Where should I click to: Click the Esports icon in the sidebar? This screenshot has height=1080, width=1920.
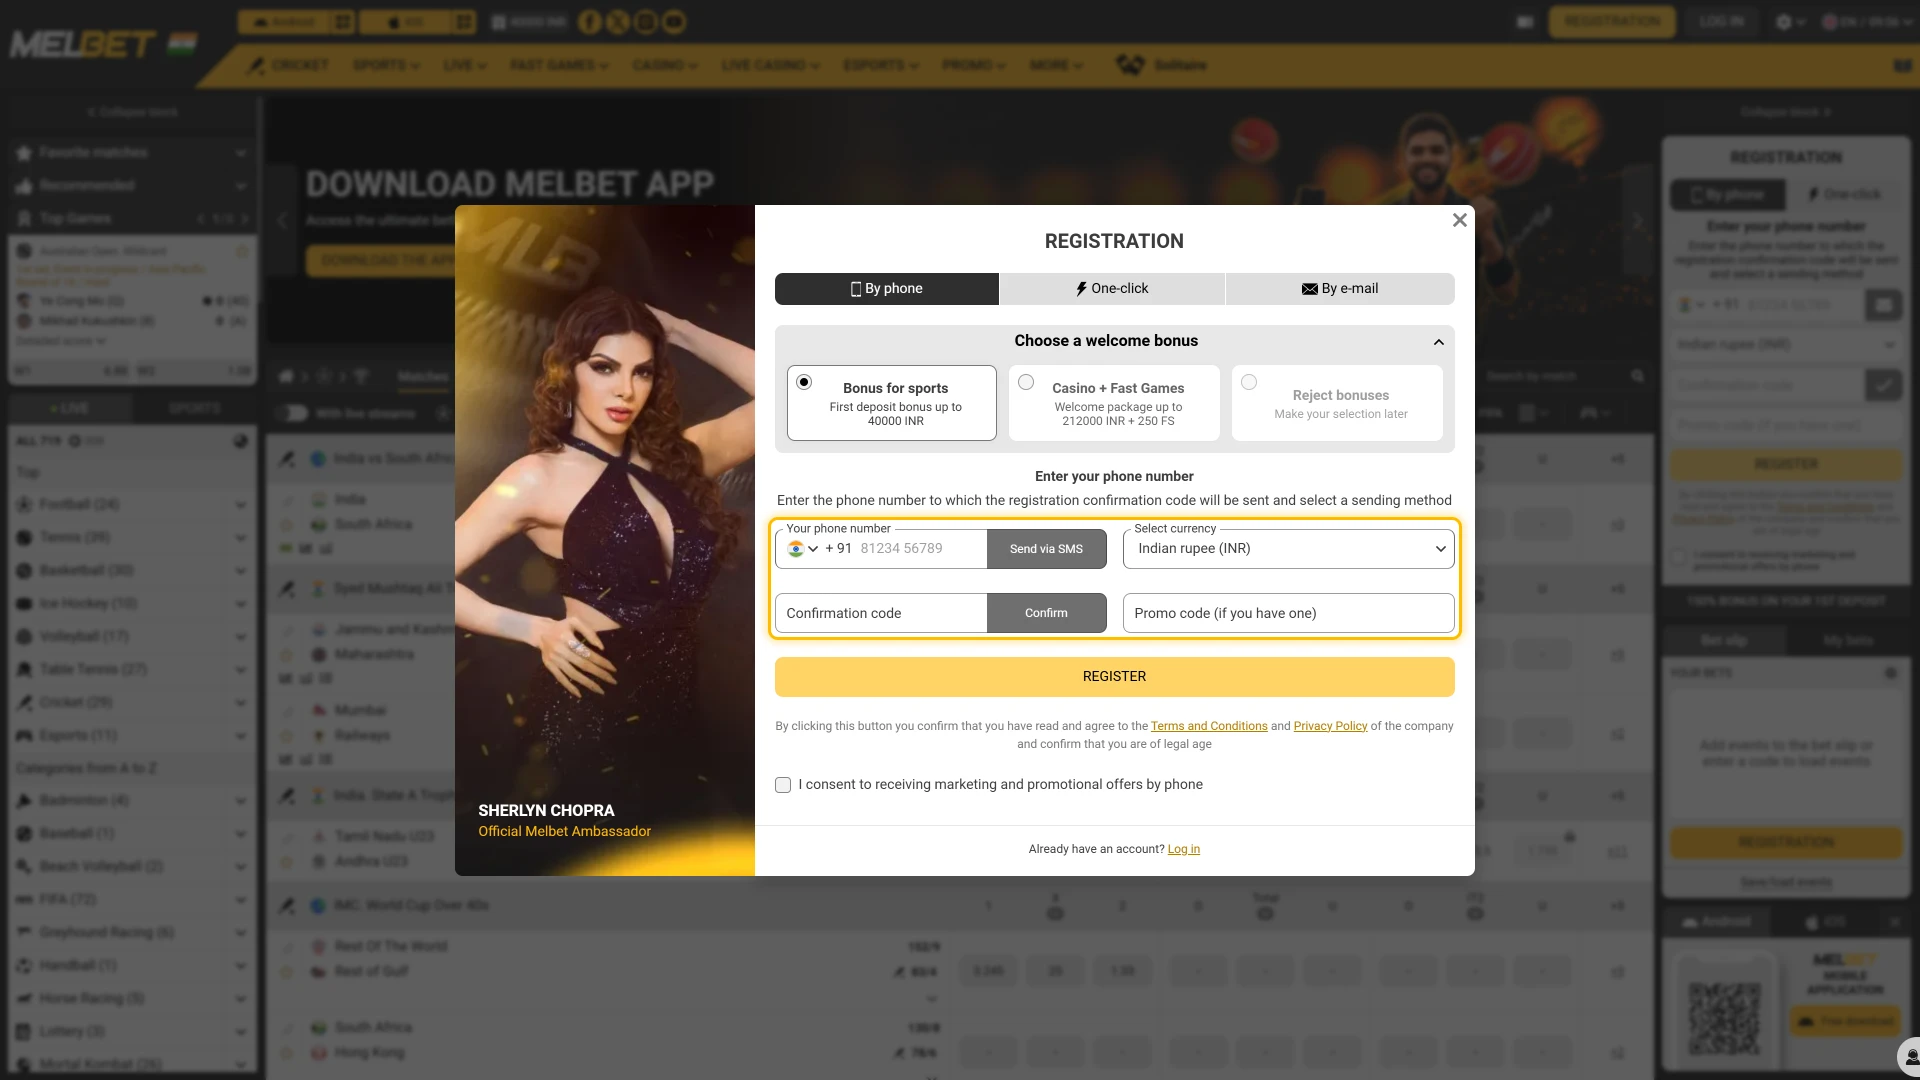point(25,735)
